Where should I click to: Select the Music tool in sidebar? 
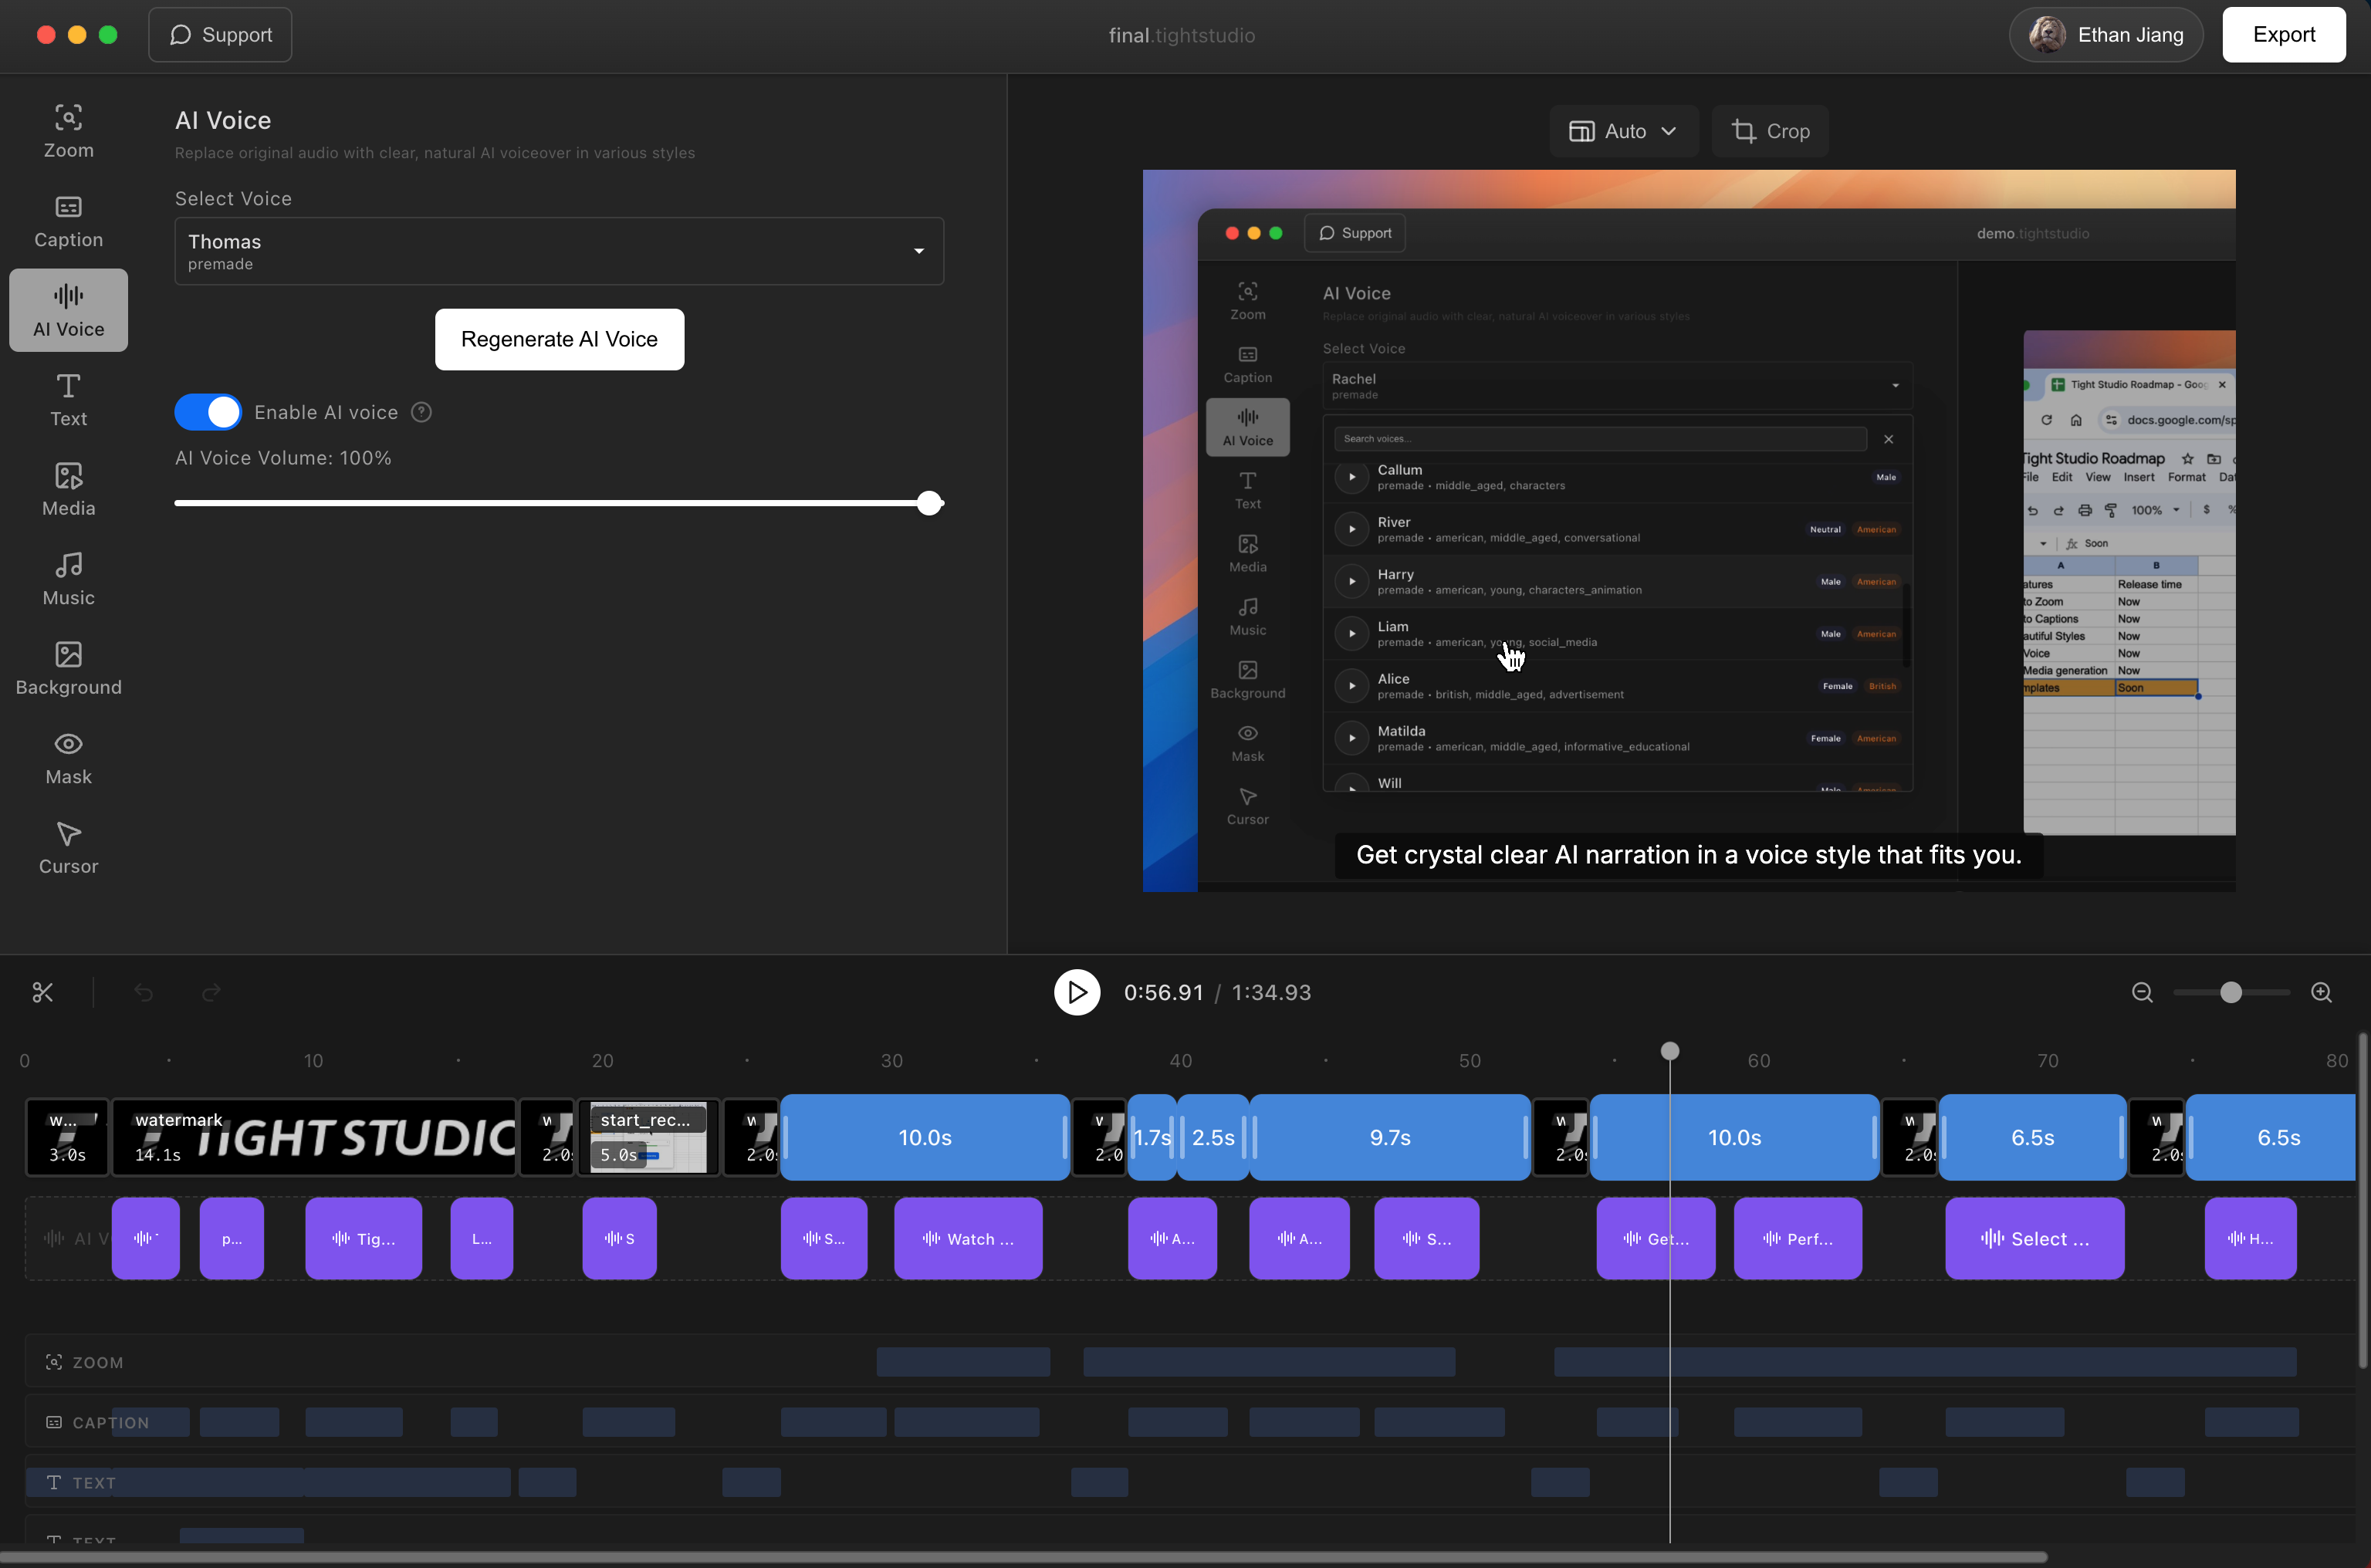(68, 579)
